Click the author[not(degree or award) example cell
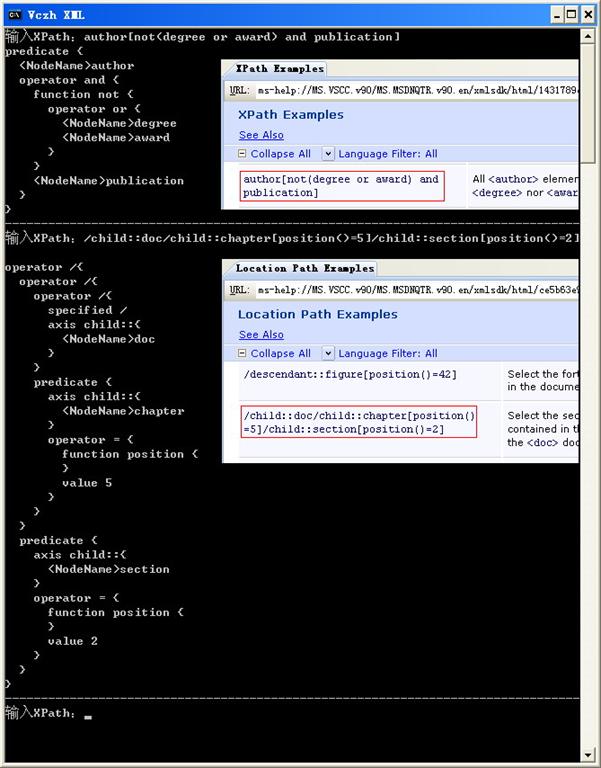 tap(342, 186)
